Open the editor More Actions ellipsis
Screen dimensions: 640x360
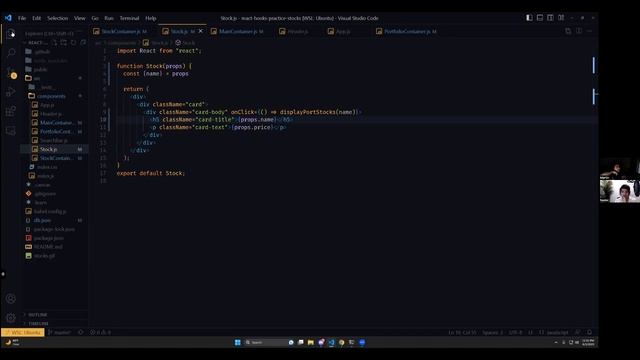click(x=589, y=31)
